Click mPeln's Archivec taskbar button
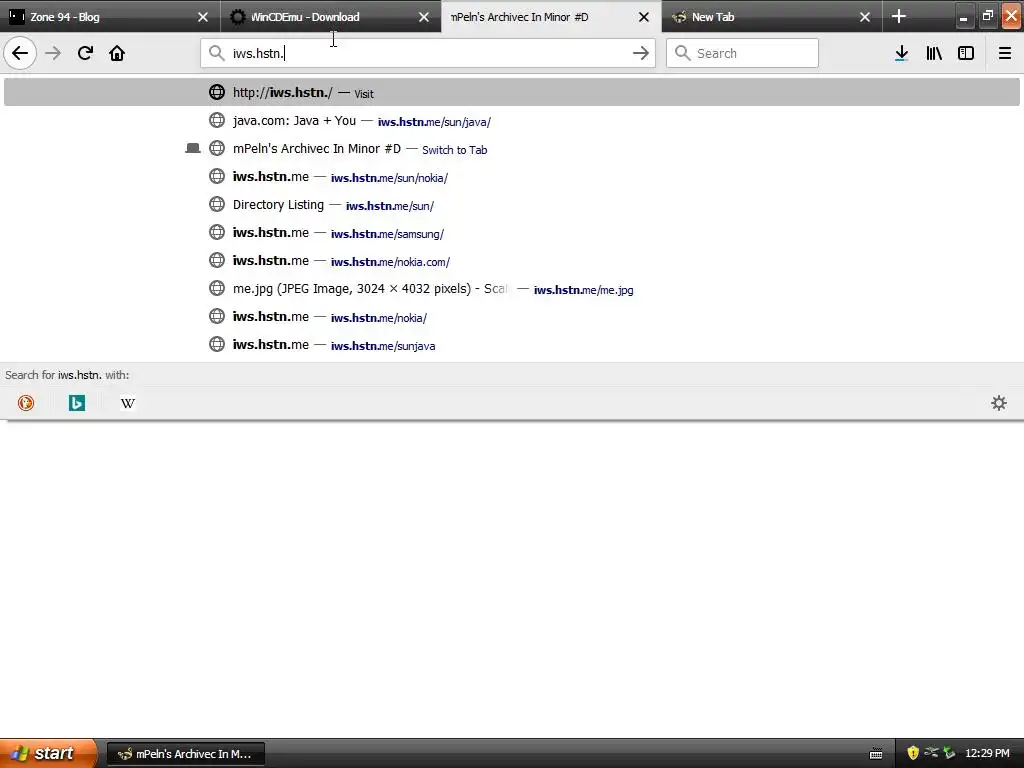This screenshot has width=1024, height=768. click(185, 754)
